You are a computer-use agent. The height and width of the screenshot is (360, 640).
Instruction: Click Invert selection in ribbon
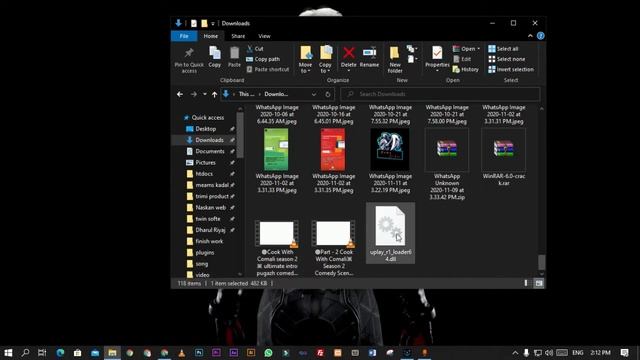click(511, 69)
